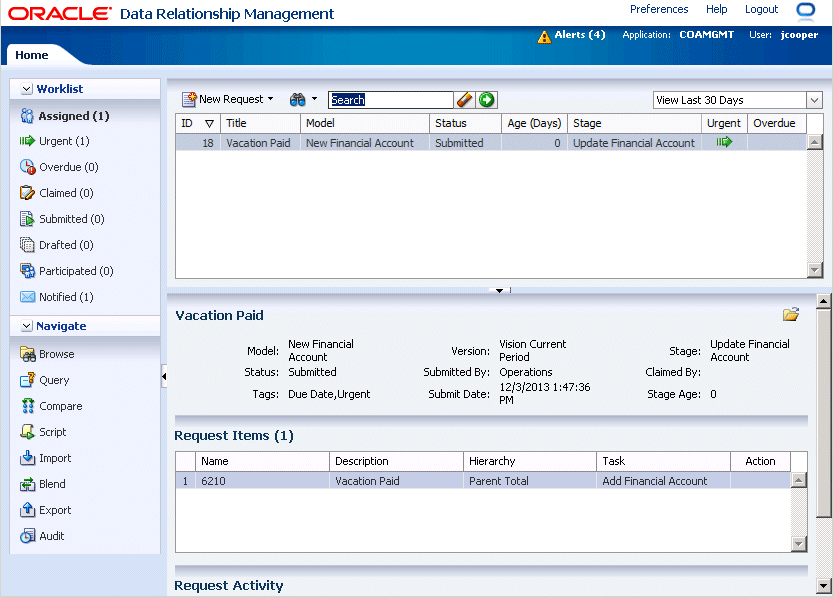Viewport: 834px width, 598px height.
Task: Open the Import icon
Action: [x=27, y=458]
